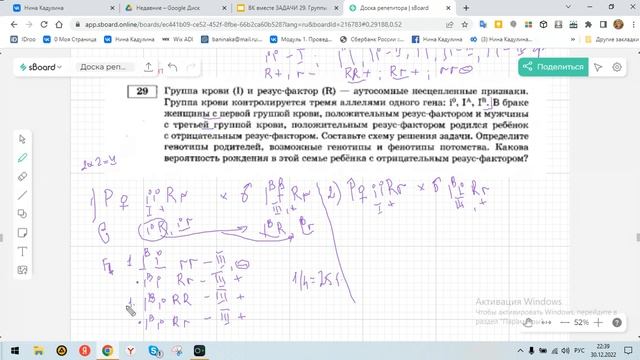Select the sticky note tool

tap(22, 233)
